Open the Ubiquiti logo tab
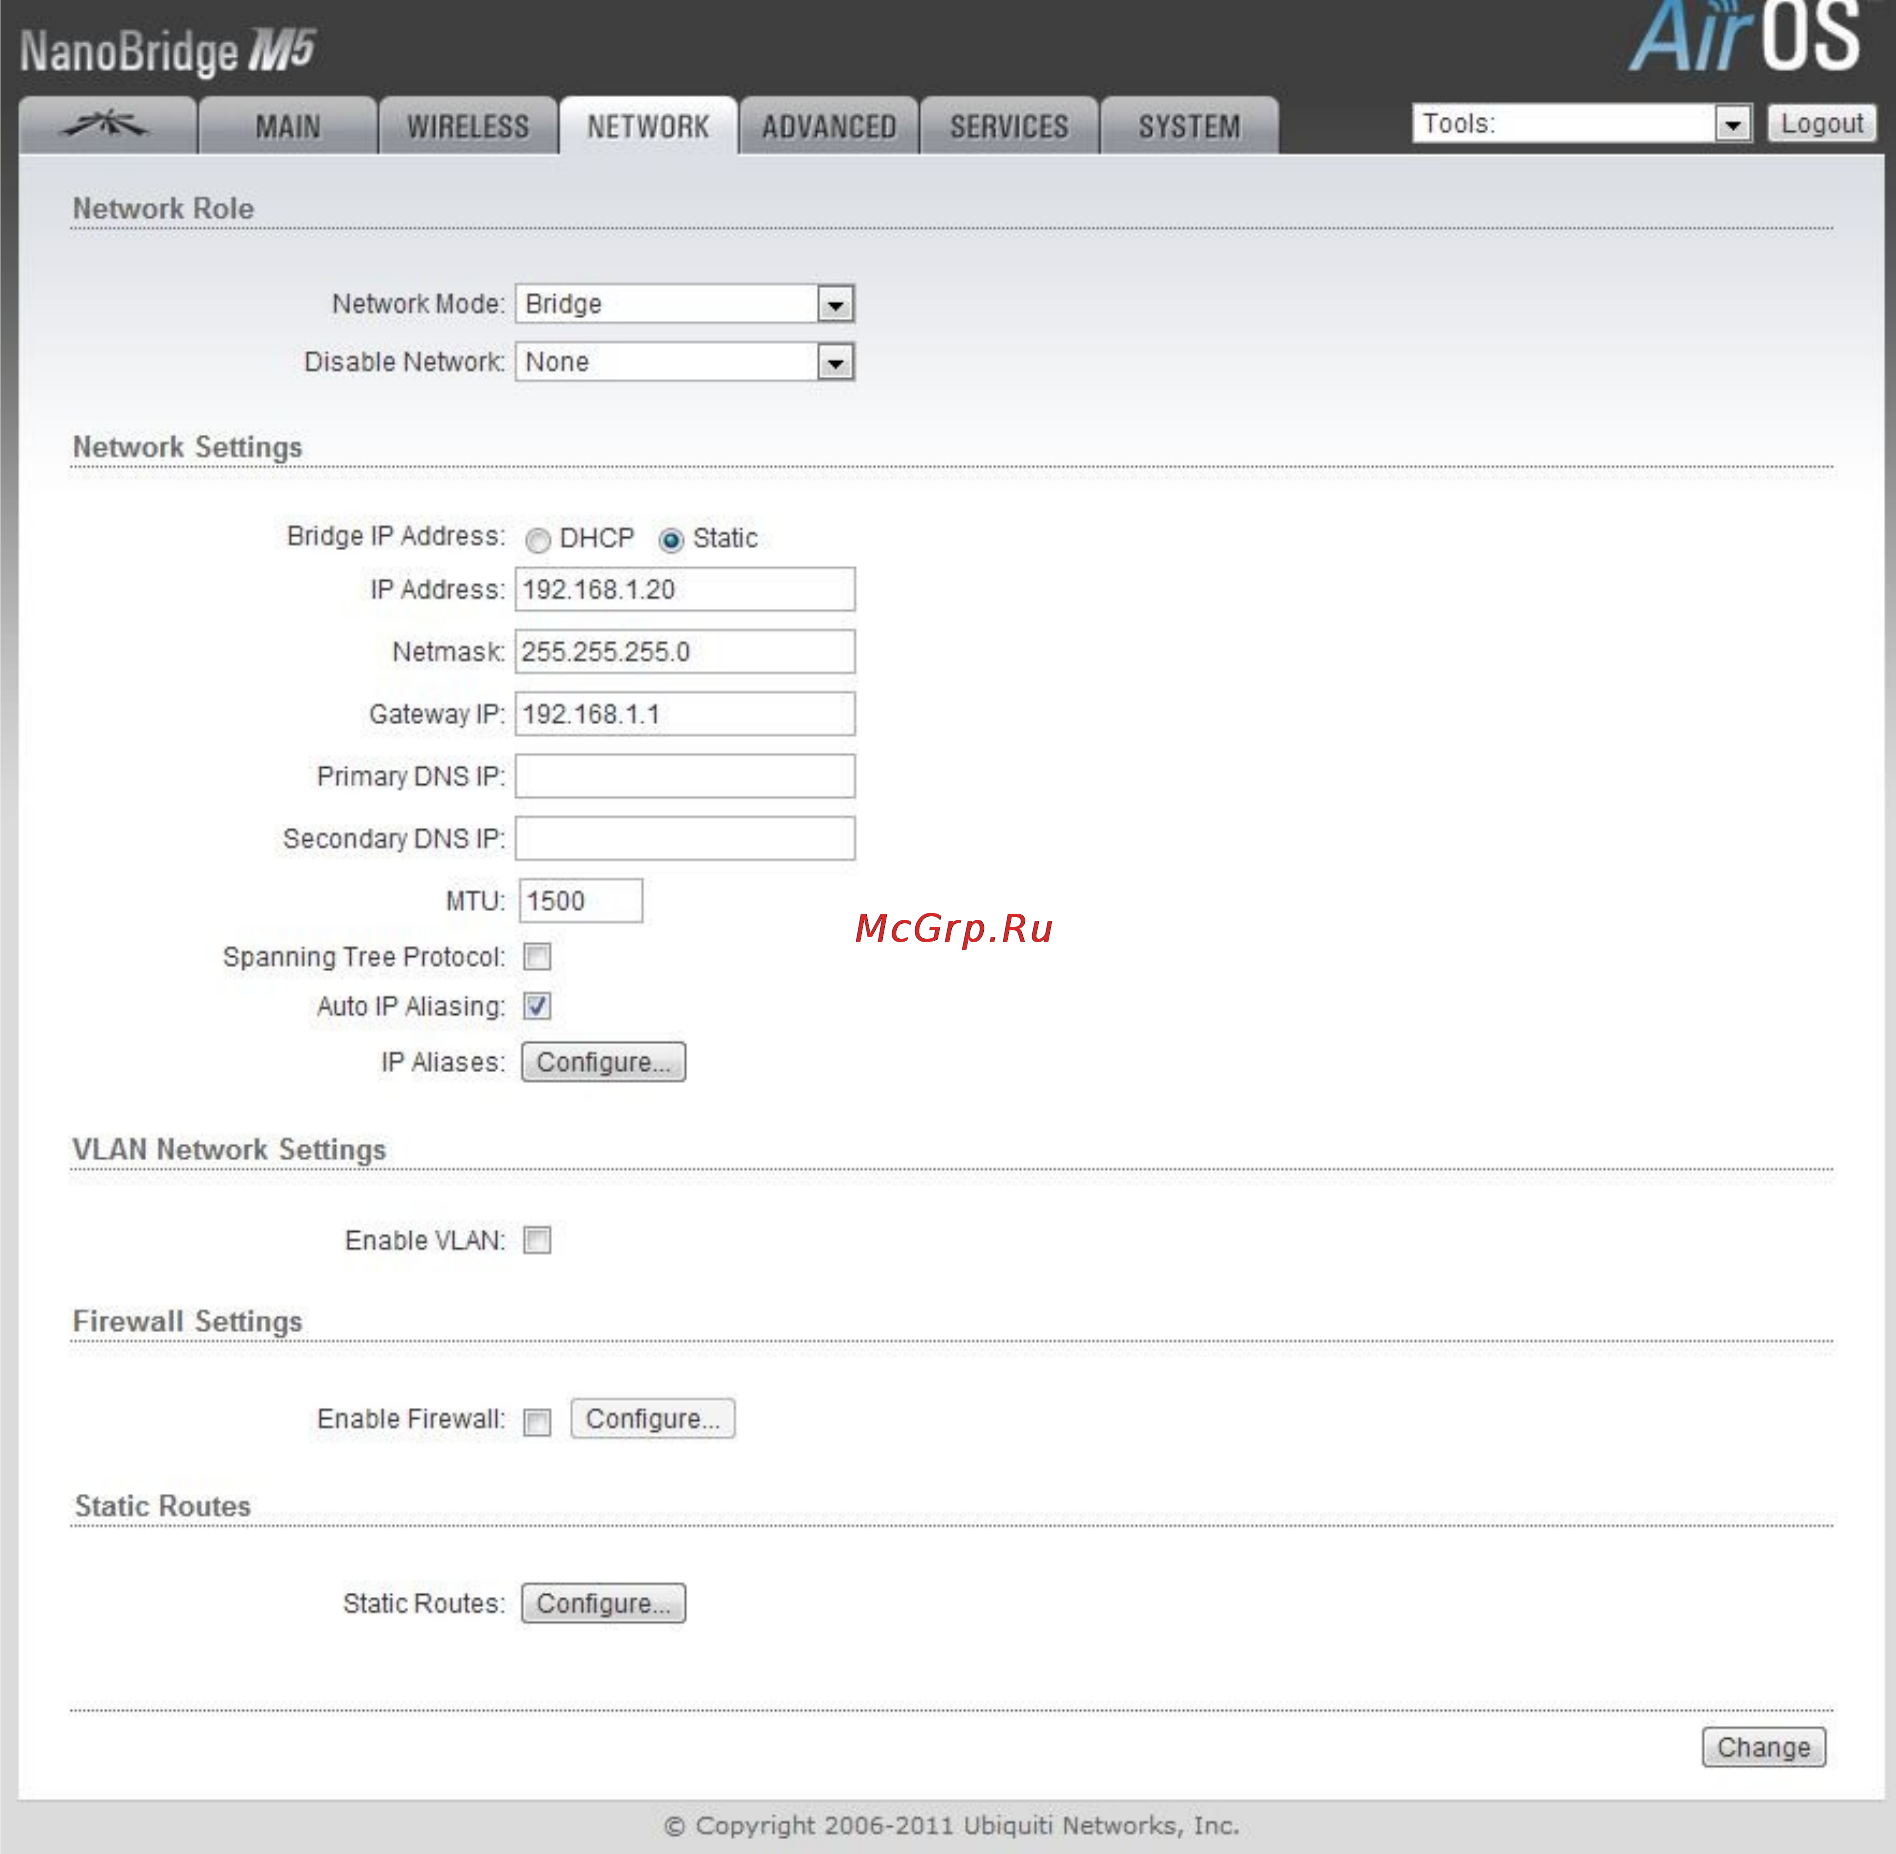This screenshot has height=1854, width=1896. [x=107, y=126]
